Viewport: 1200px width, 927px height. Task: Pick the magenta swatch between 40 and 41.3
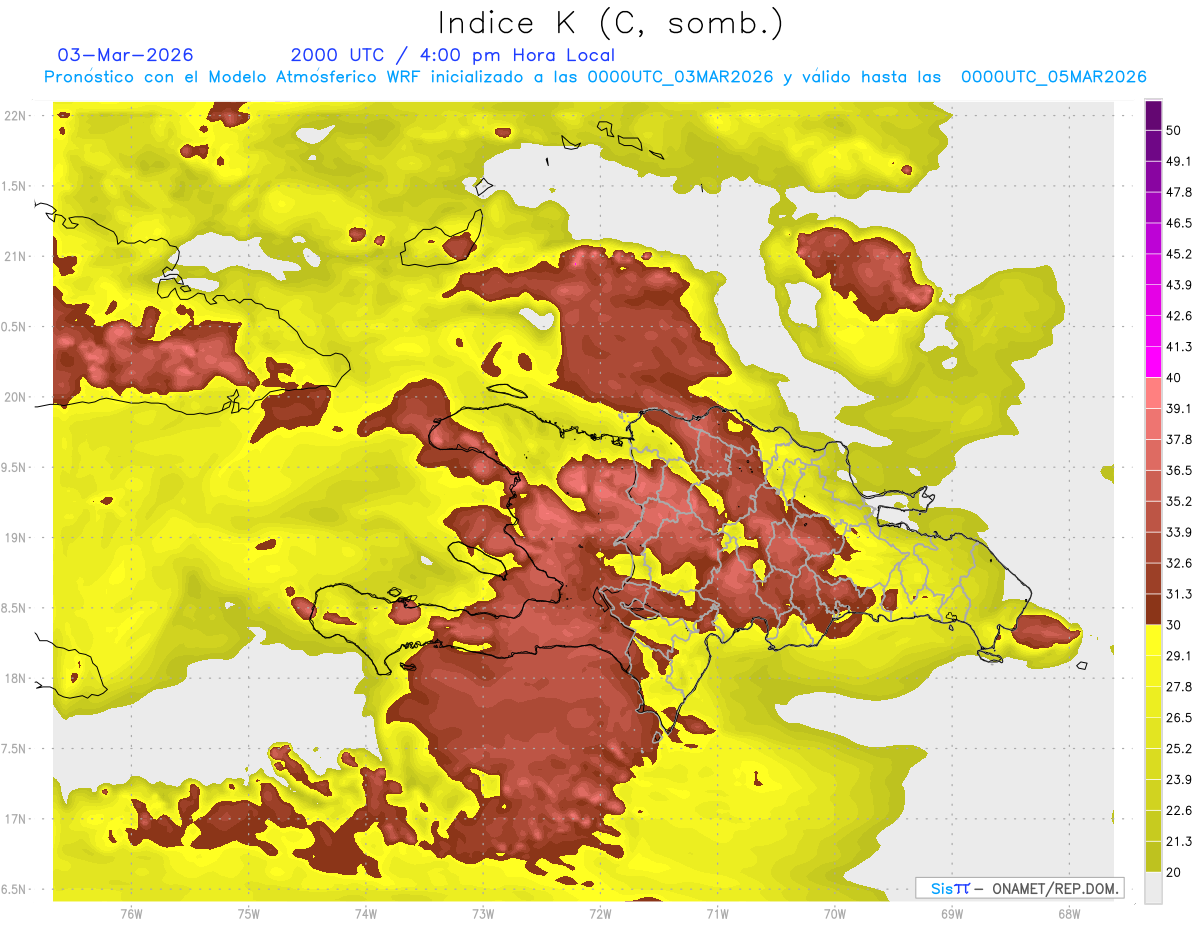point(1153,363)
